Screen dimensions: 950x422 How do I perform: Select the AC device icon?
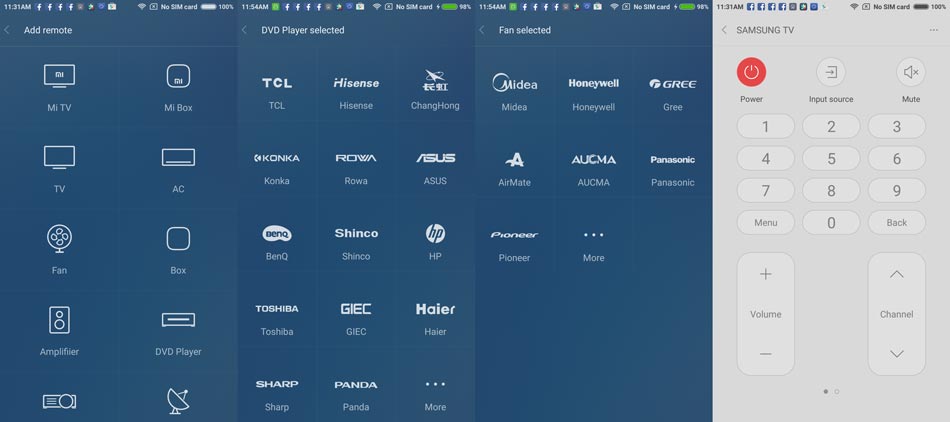178,157
